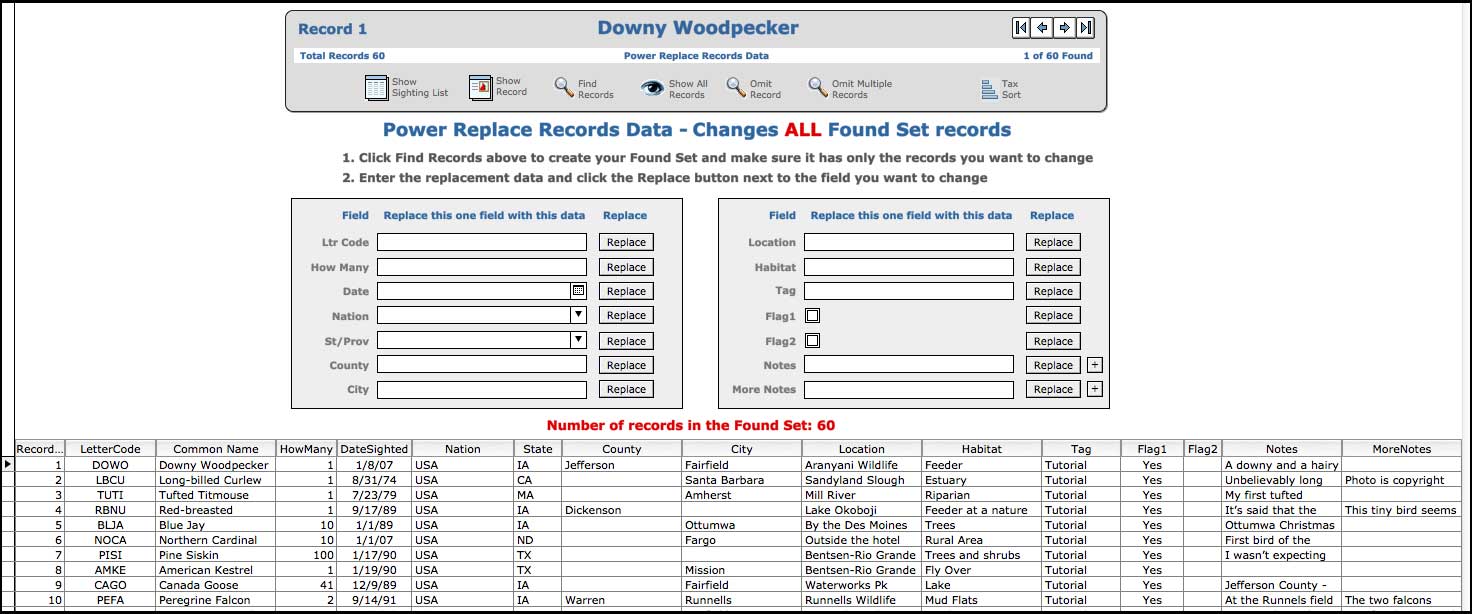Click Omit Multiple Records icon
The height and width of the screenshot is (614, 1472).
(x=817, y=87)
